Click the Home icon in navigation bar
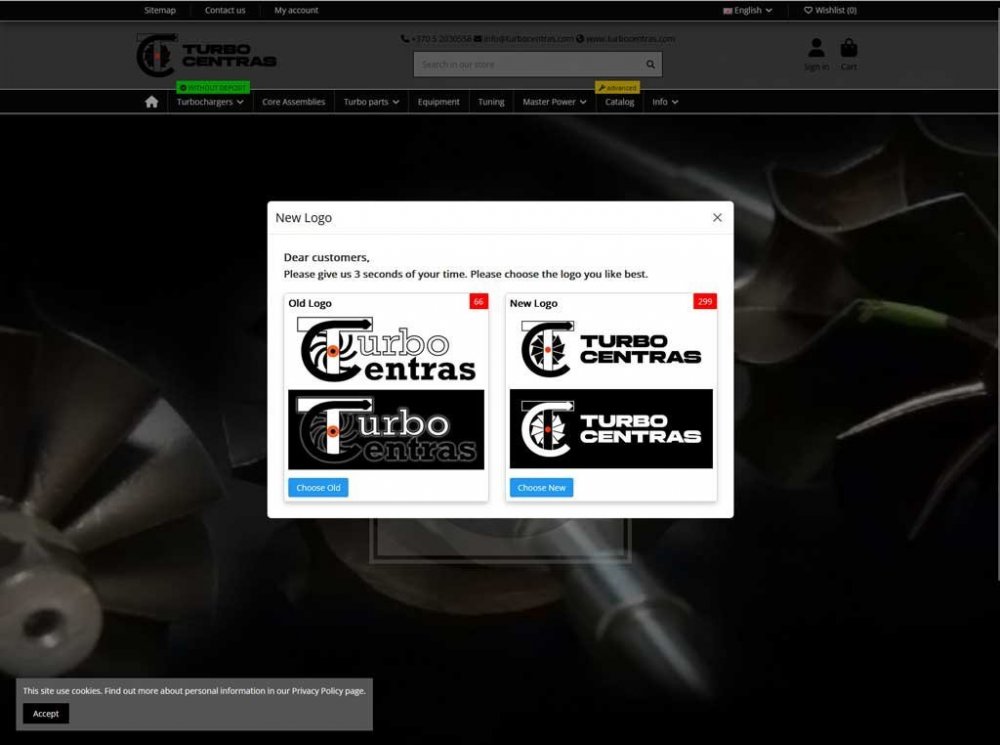This screenshot has height=745, width=1000. 151,102
